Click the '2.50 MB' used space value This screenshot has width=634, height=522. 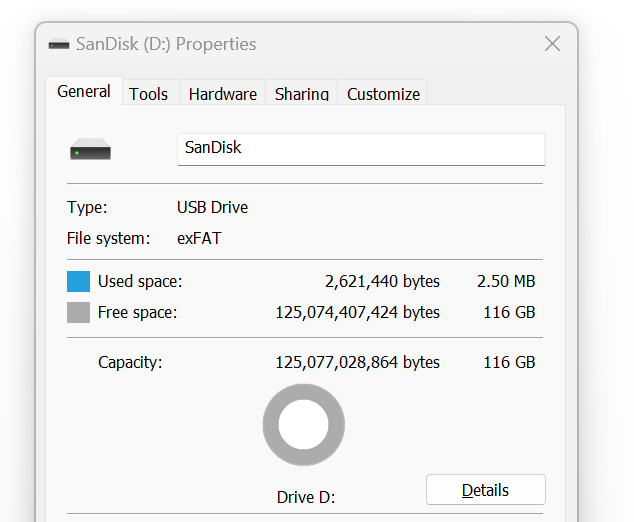[506, 281]
